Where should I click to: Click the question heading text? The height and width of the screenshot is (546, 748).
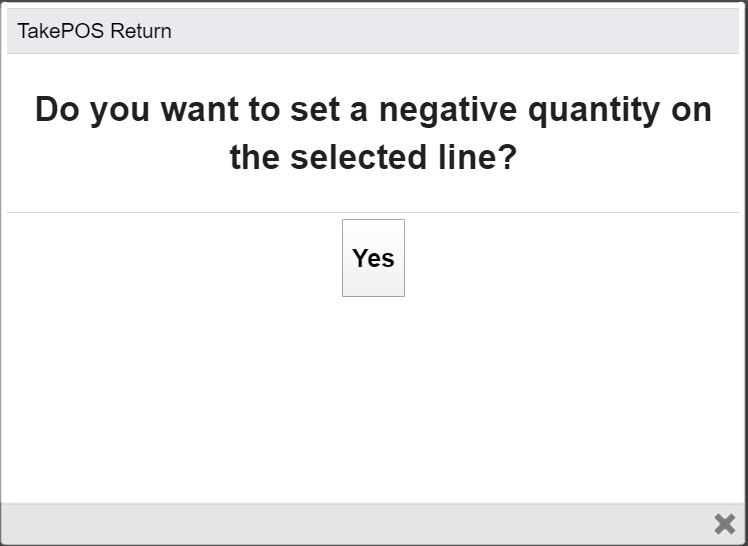(x=373, y=133)
